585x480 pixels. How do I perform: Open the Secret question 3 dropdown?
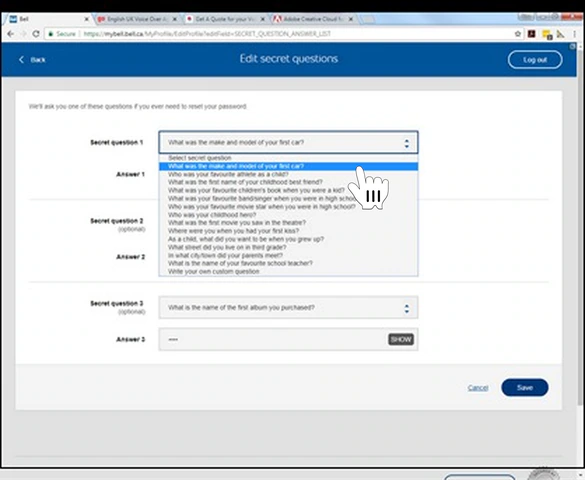click(288, 308)
